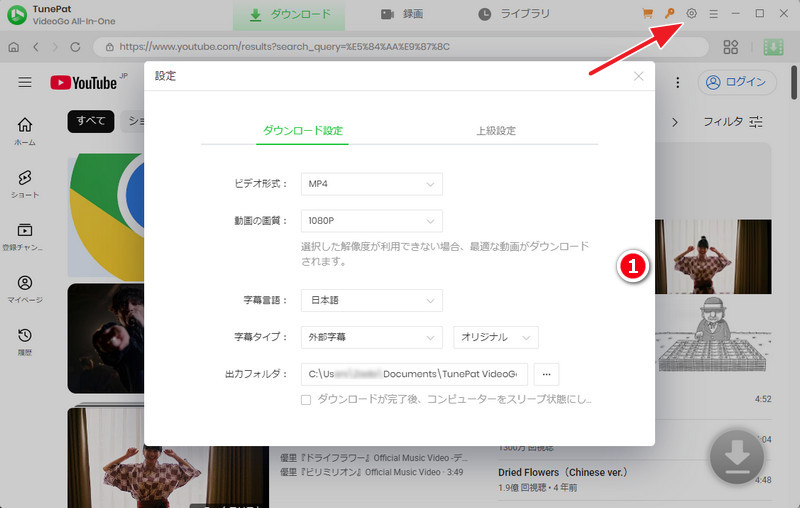This screenshot has width=800, height=508.
Task: Click the 出力フォルダ path field
Action: pos(414,374)
